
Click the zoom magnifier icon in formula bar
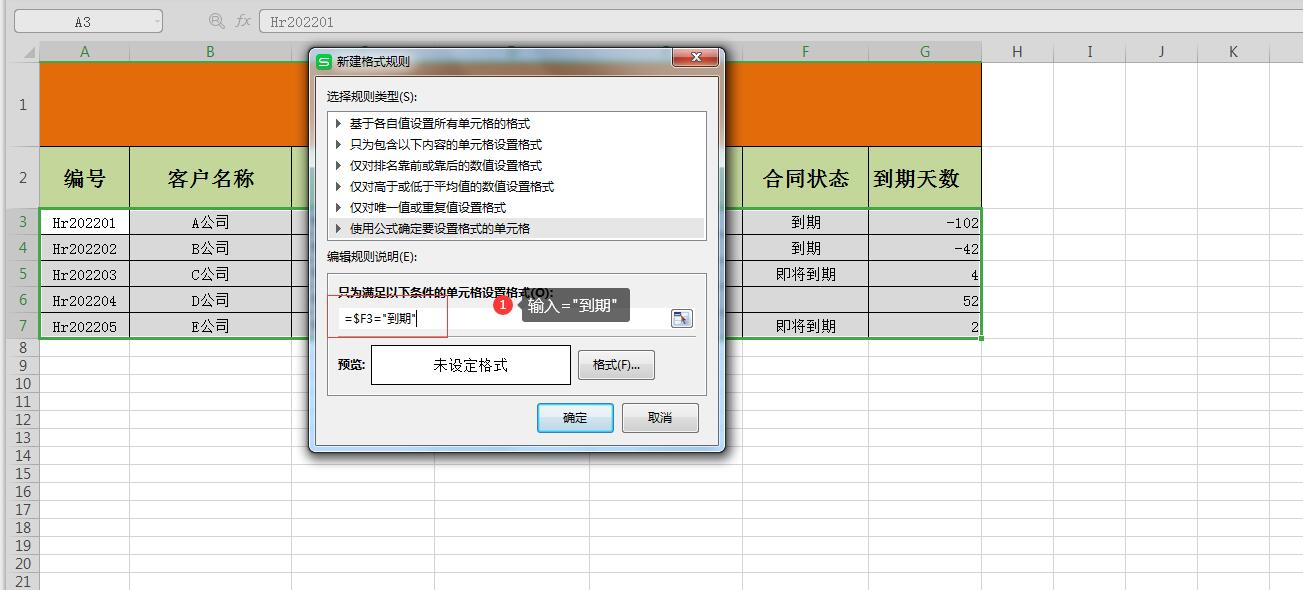(216, 21)
